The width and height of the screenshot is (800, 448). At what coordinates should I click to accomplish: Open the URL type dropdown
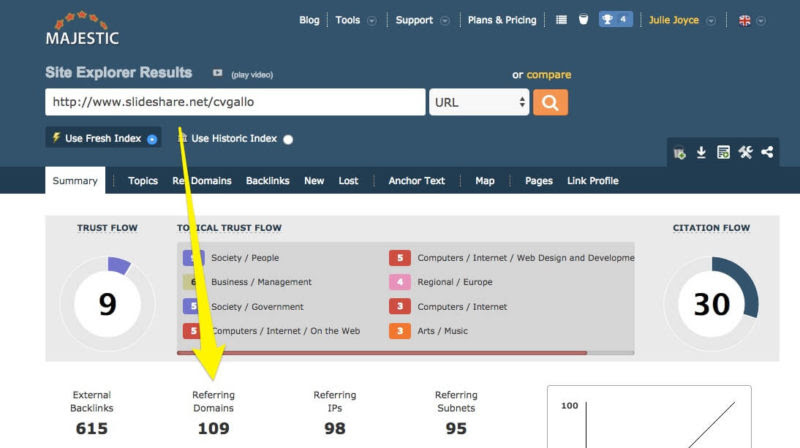[x=479, y=102]
